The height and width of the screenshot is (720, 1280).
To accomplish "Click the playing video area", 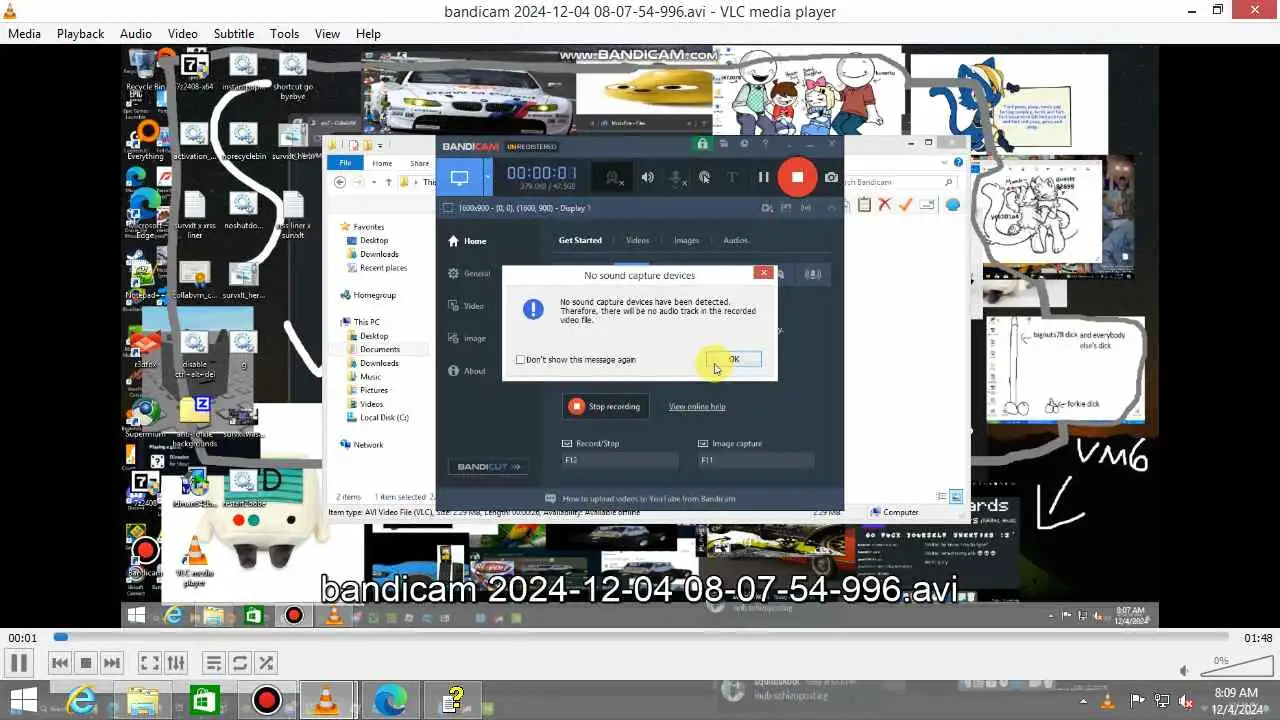I will tap(640, 335).
